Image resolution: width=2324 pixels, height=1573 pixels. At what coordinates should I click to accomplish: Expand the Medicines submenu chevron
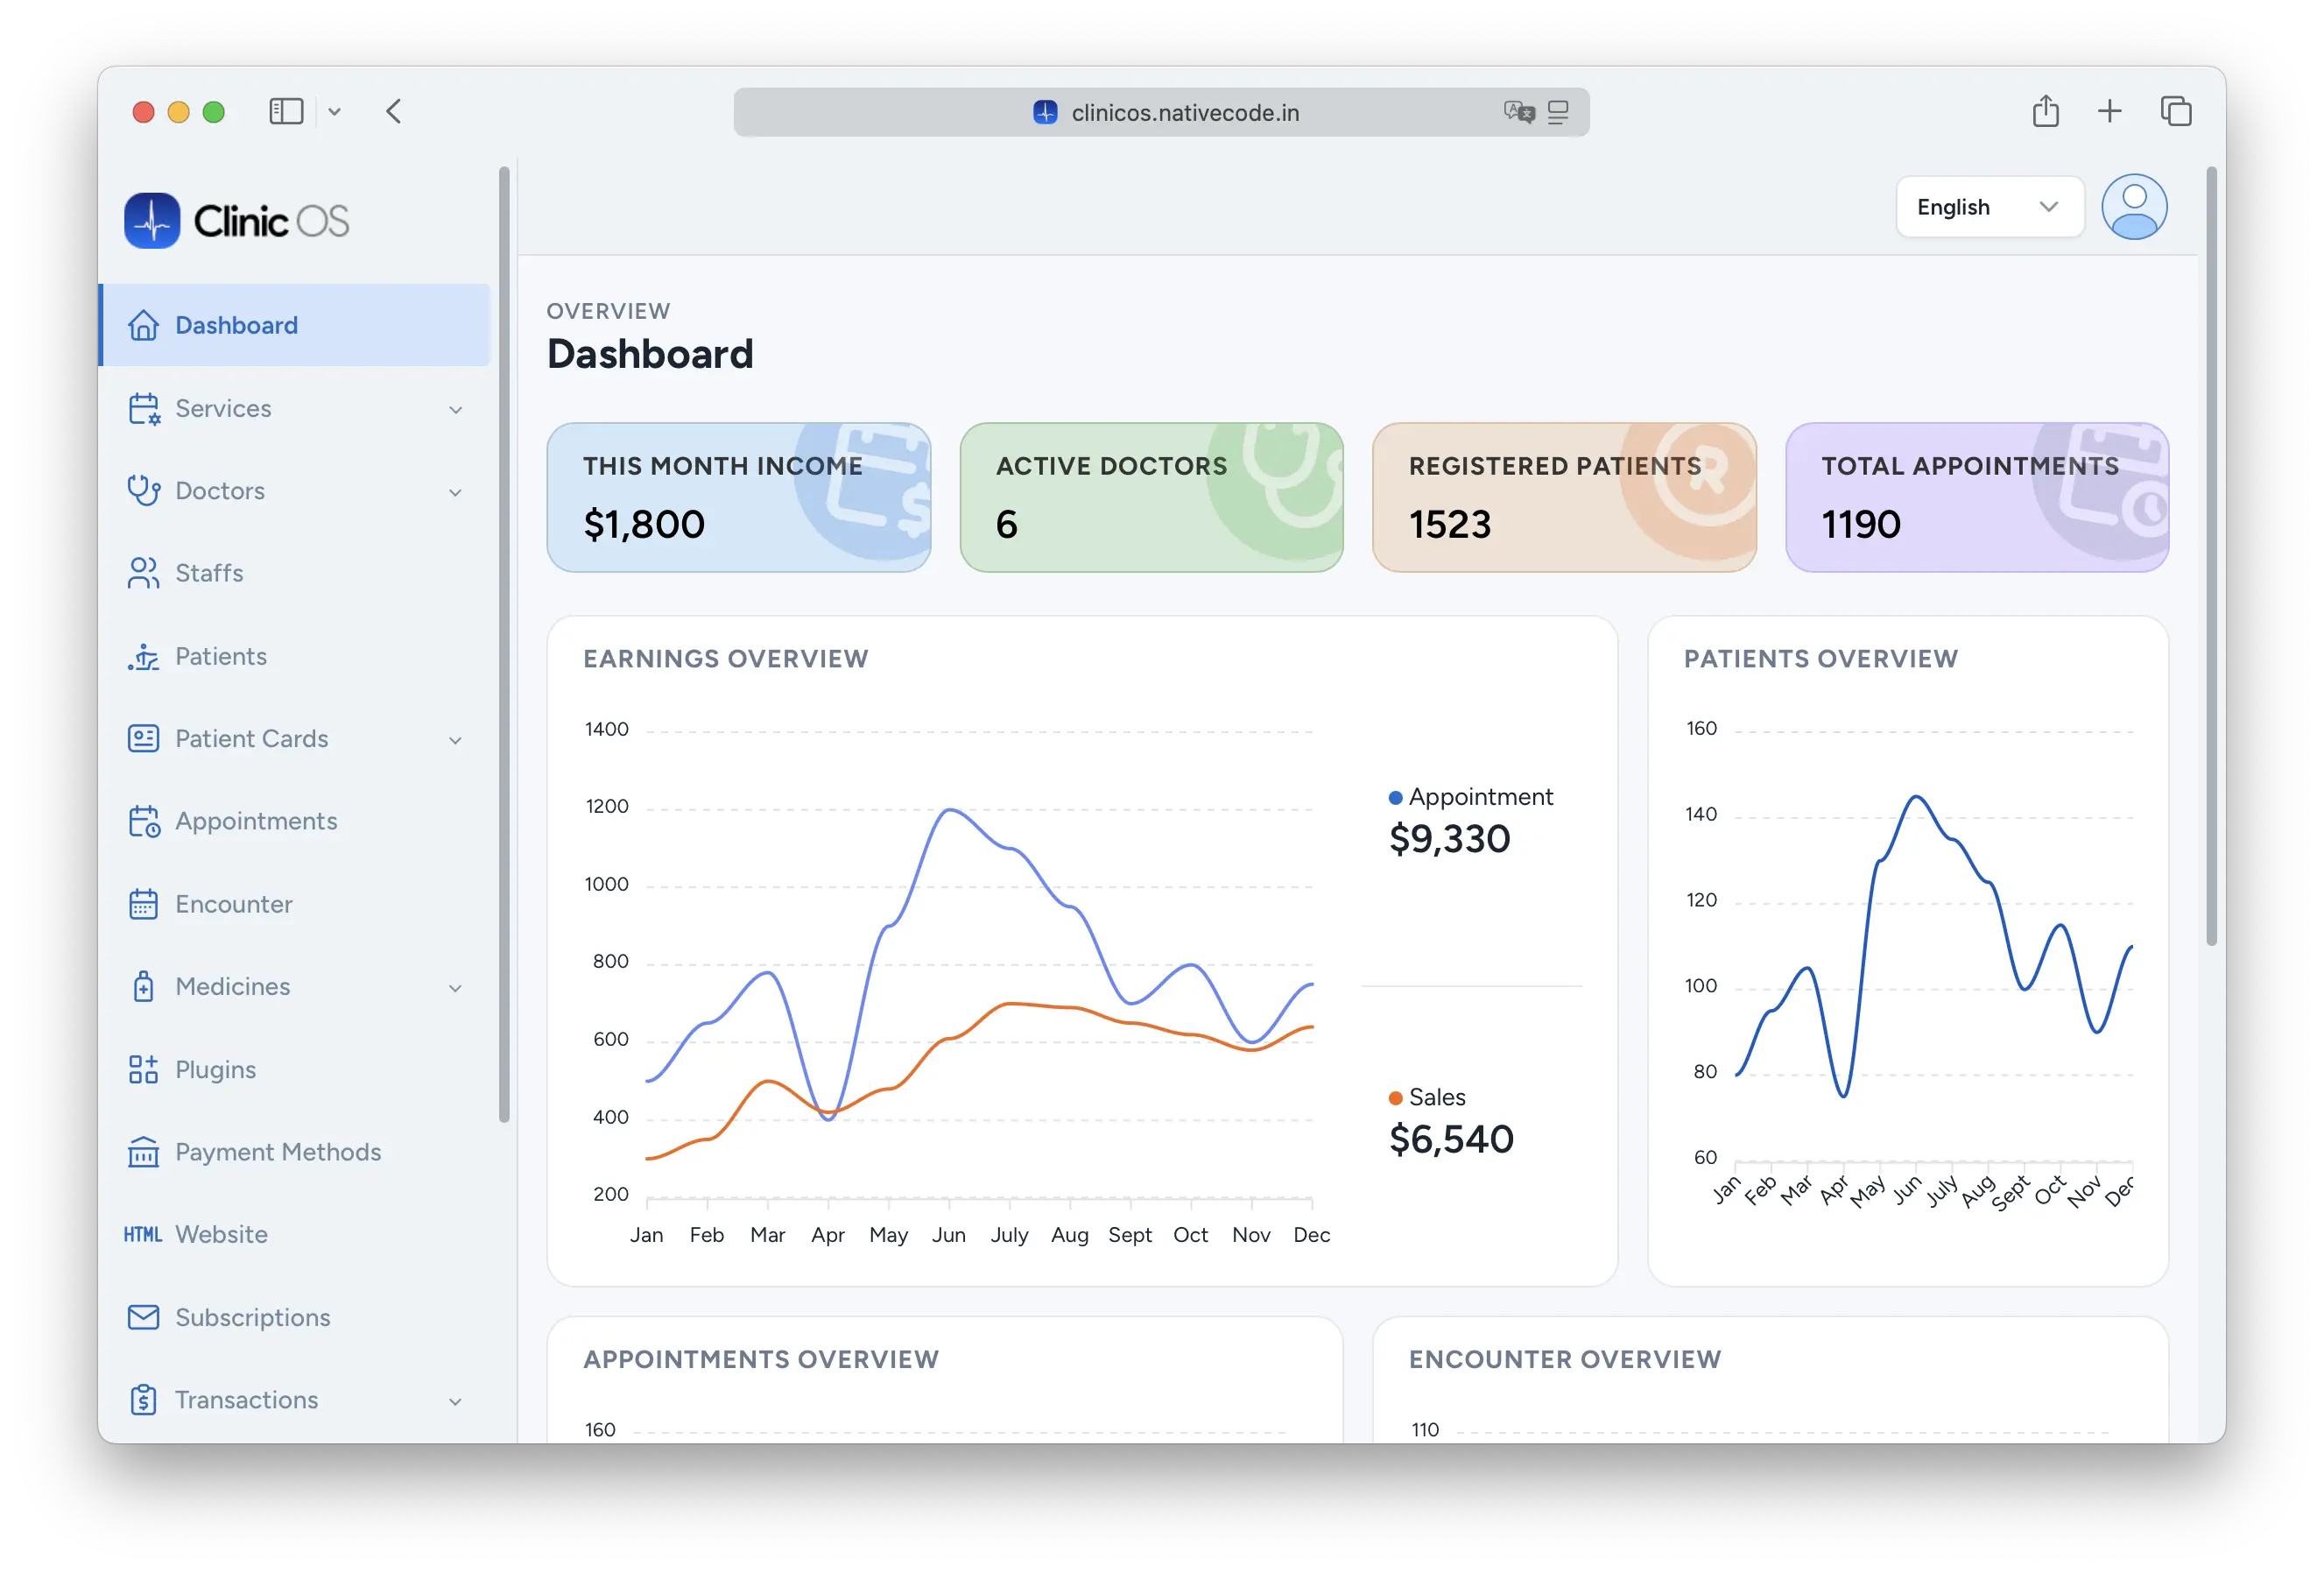click(x=455, y=988)
